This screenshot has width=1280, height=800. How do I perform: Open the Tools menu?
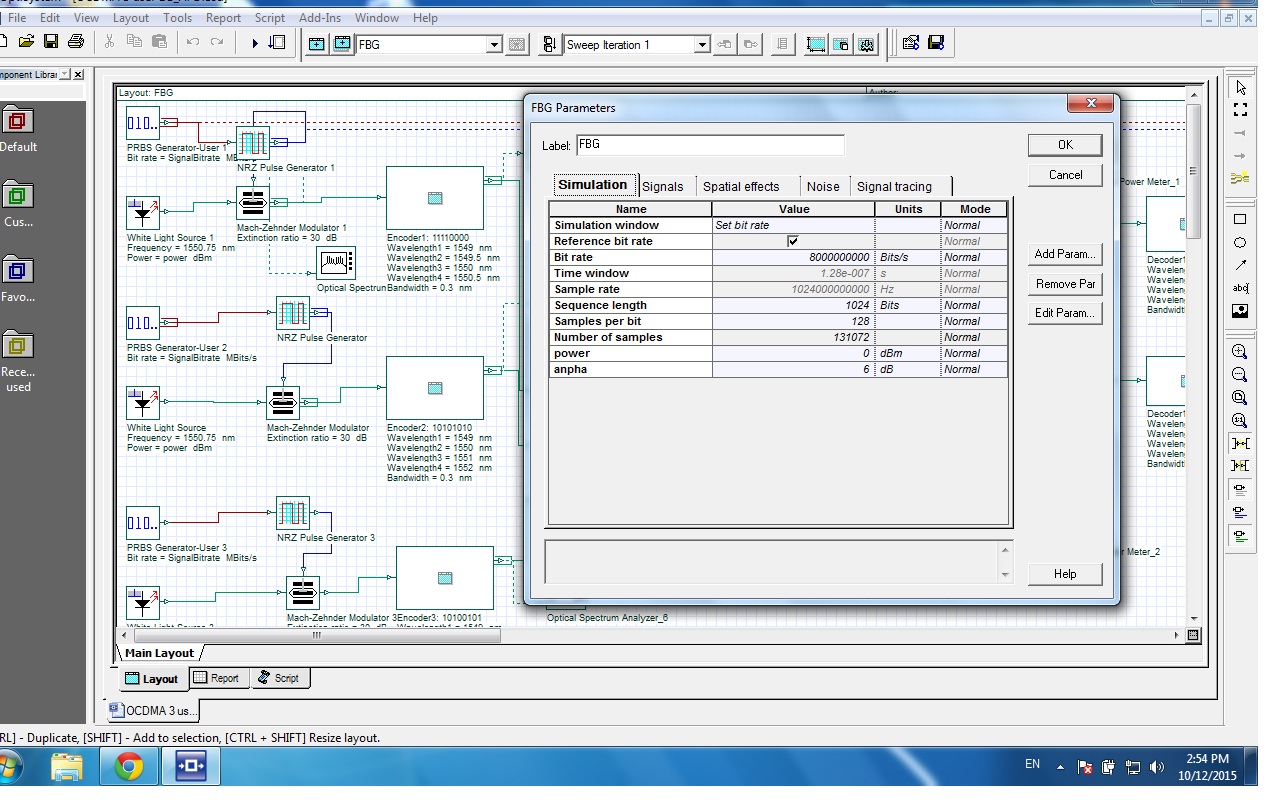point(177,18)
